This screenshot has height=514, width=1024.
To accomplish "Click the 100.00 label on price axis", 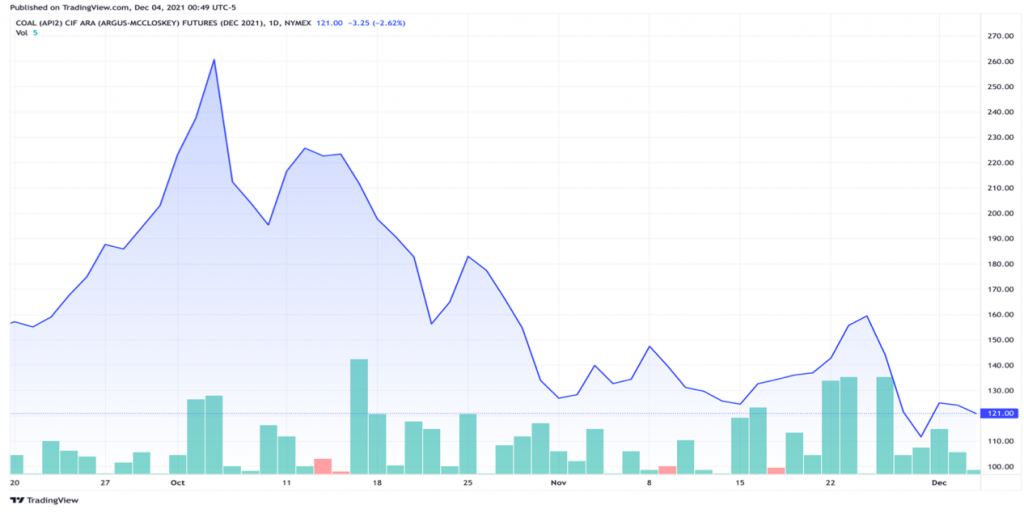I will 1000,467.
